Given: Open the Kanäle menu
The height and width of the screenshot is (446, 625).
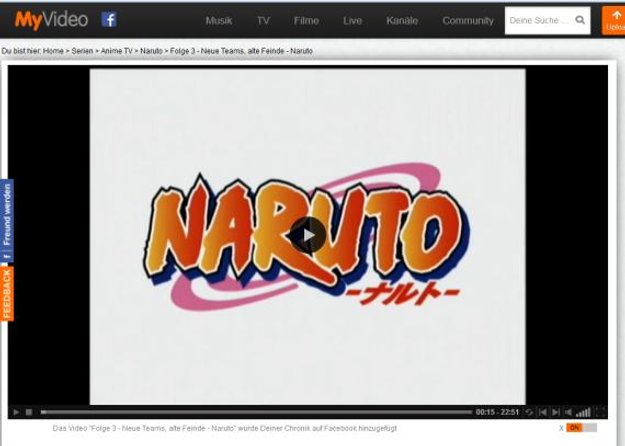Looking at the screenshot, I should pos(402,20).
